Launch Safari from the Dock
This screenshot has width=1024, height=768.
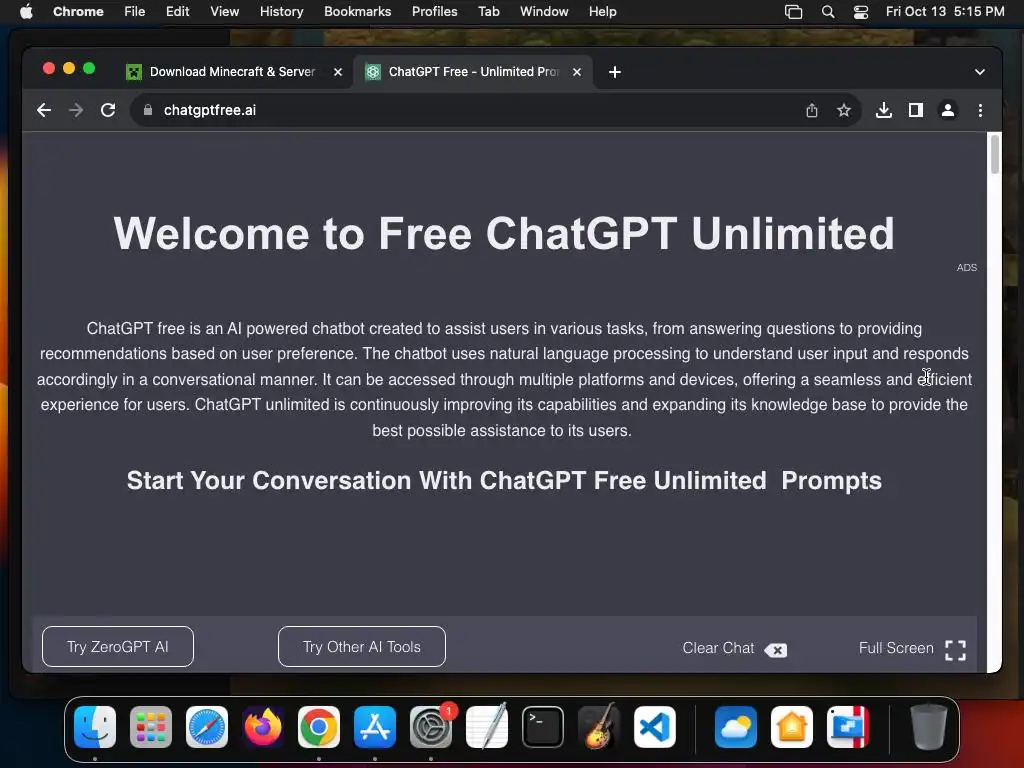(207, 727)
